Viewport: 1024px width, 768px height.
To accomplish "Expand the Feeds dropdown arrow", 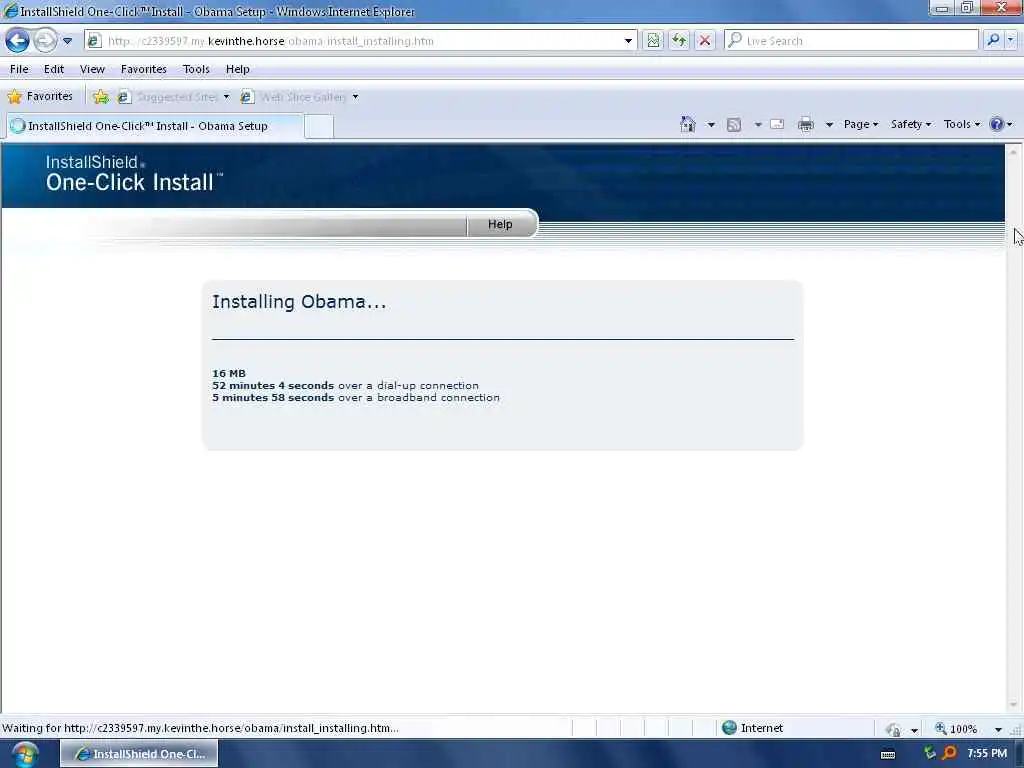I will tap(758, 125).
